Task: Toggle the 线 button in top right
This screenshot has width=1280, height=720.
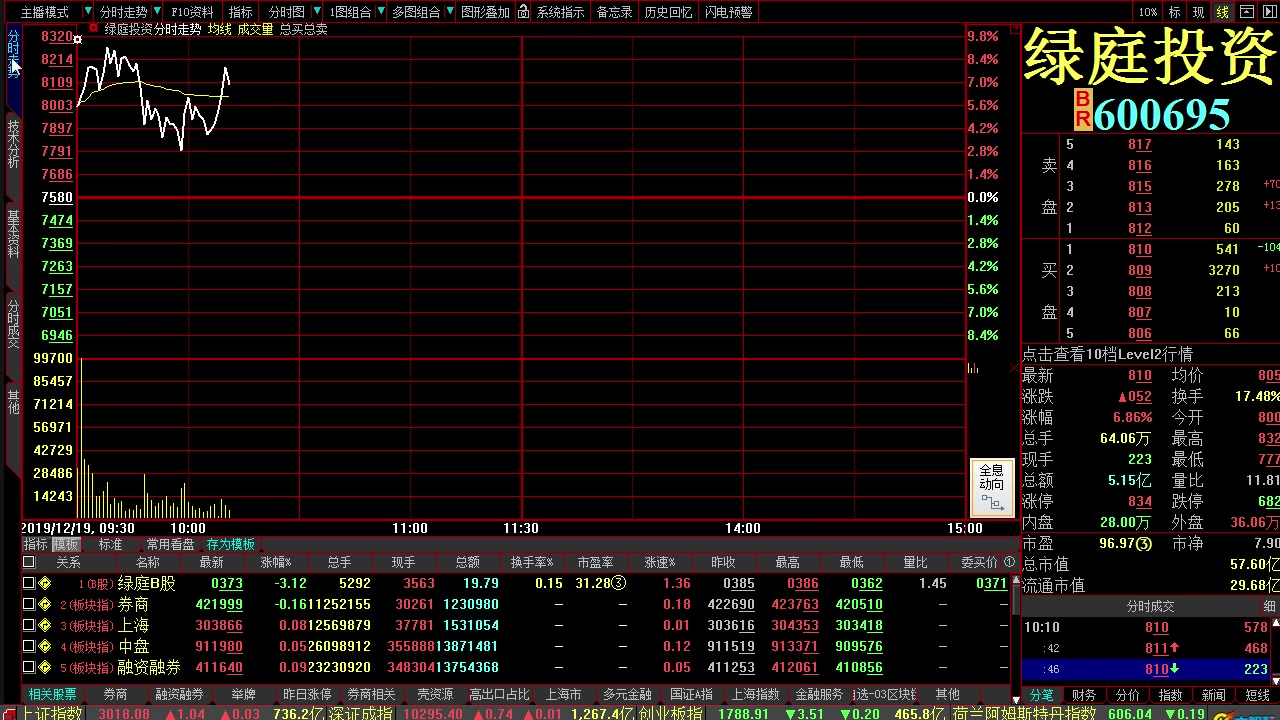Action: click(x=1222, y=12)
